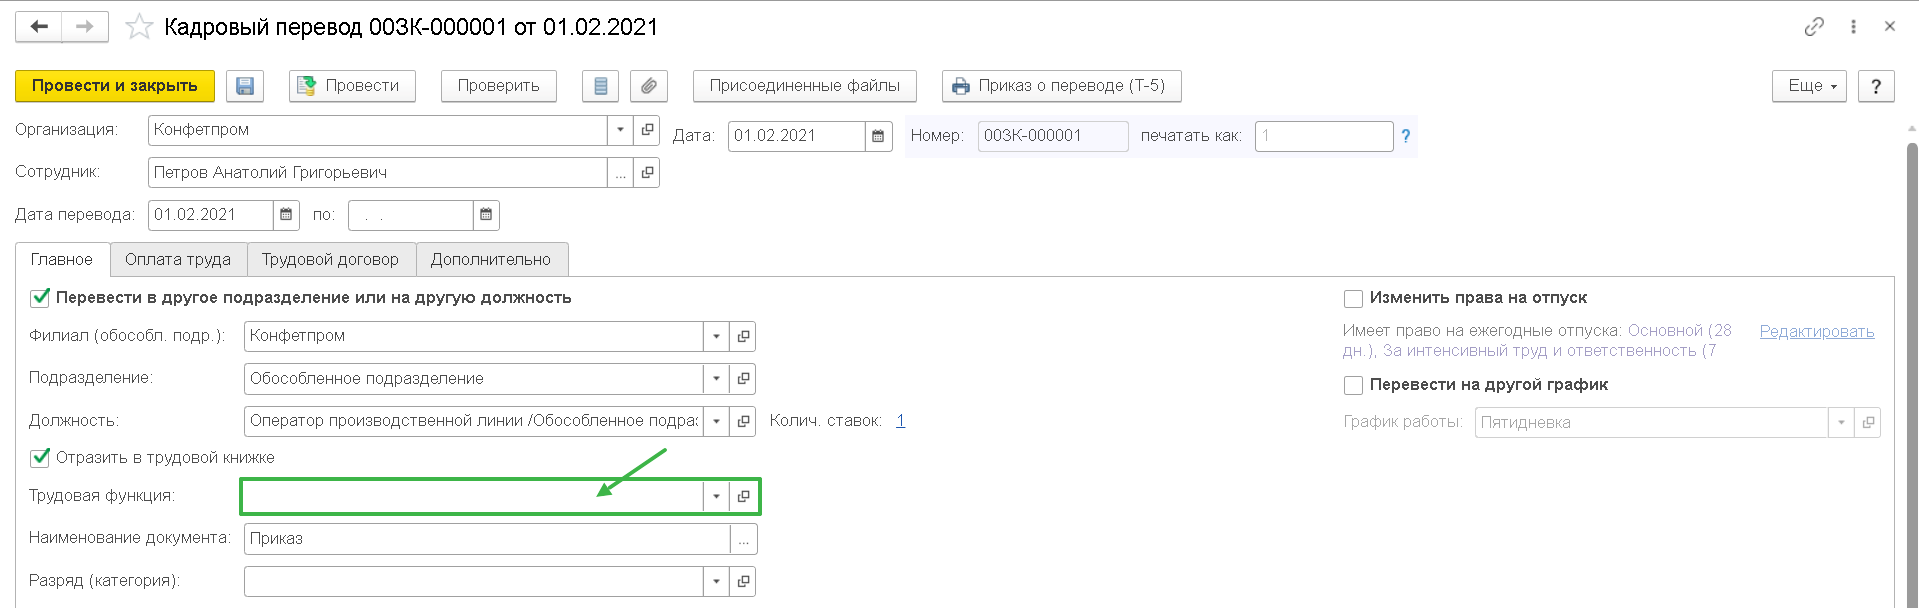Expand the Подразделение dropdown list
The image size is (1919, 608).
click(716, 379)
